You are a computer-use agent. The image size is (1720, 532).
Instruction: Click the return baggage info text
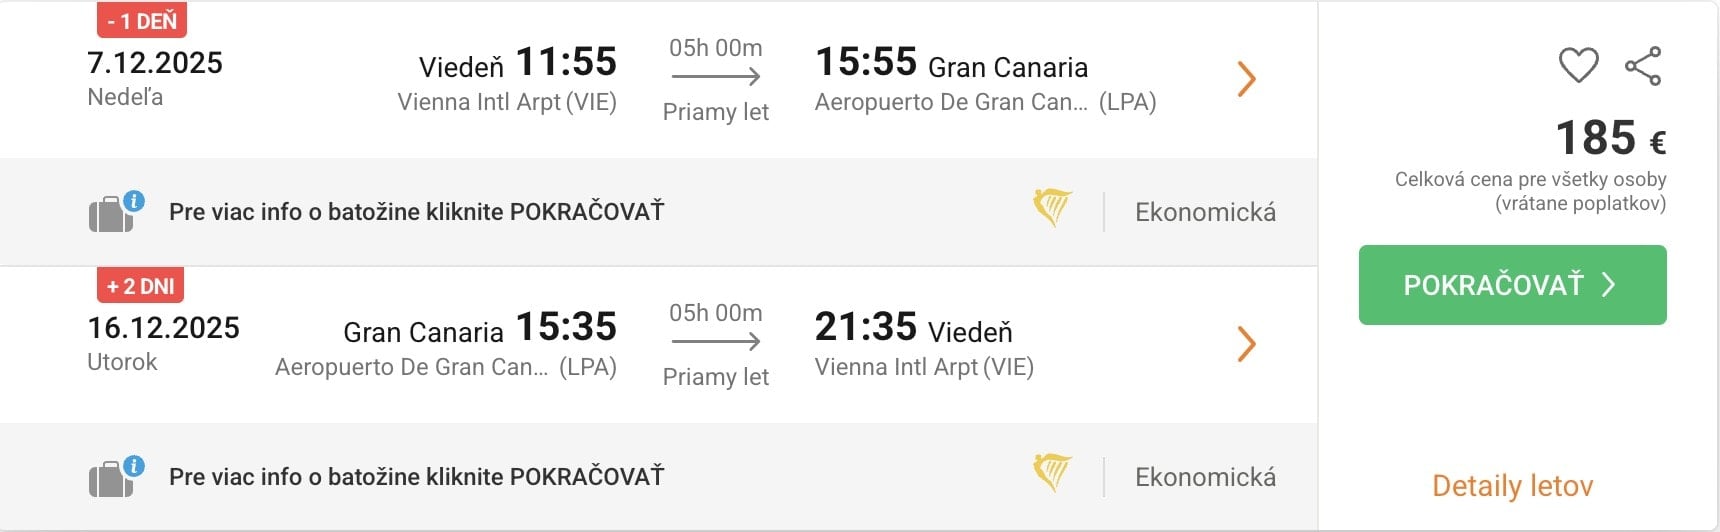click(x=416, y=477)
